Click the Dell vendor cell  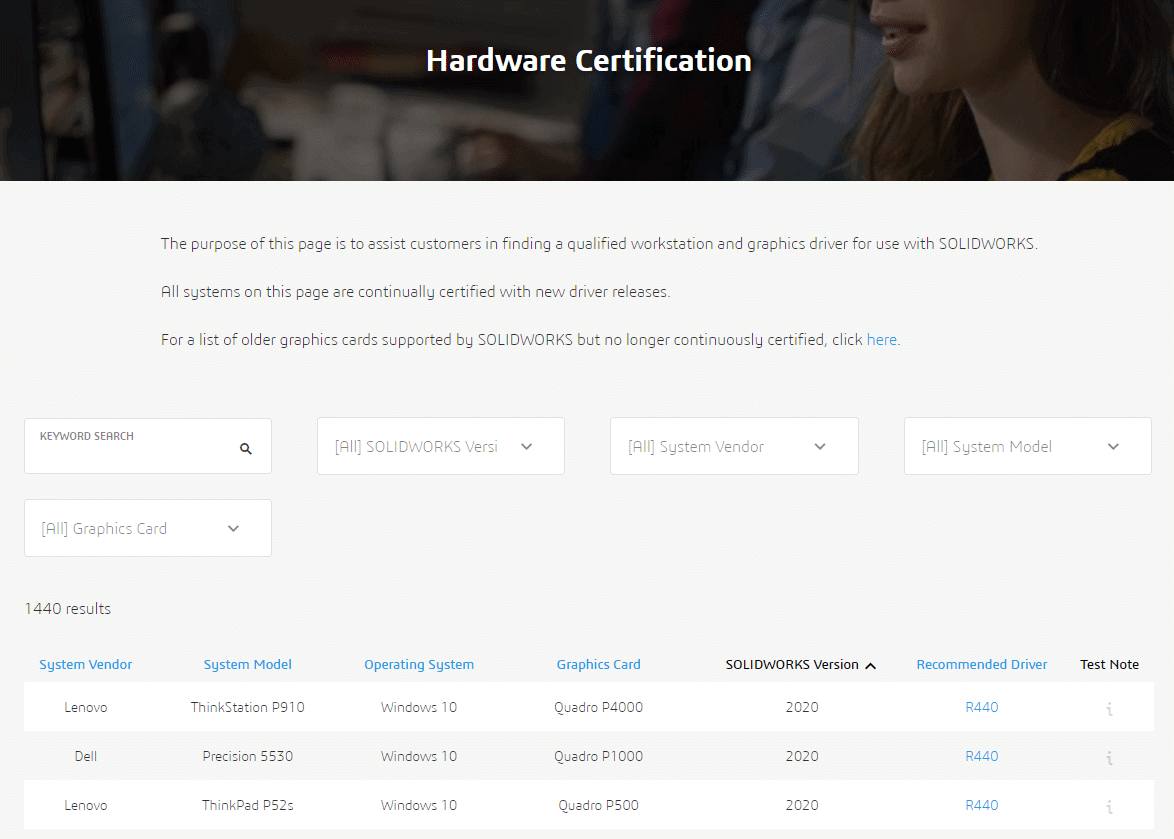pos(85,757)
